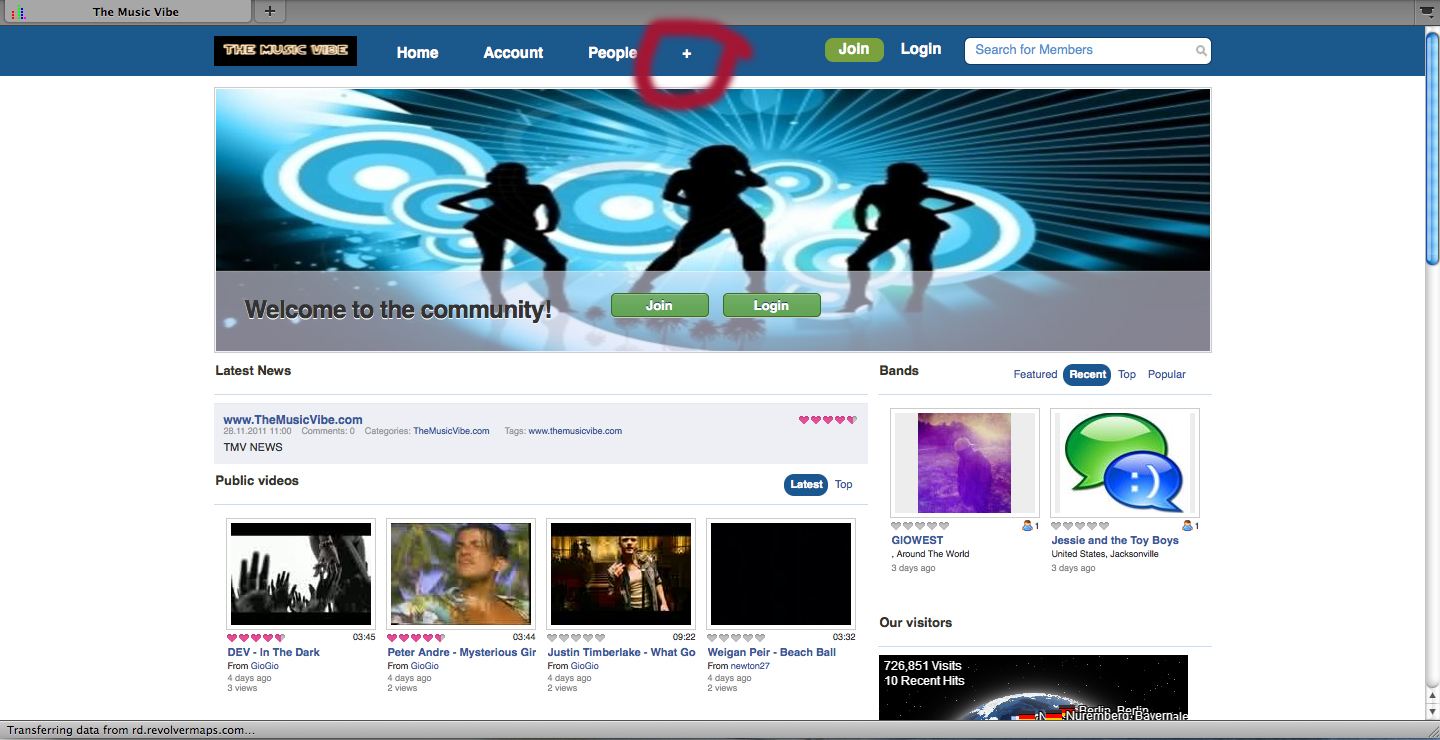
Task: Rate Weigan Peir video hearts
Action: coord(735,638)
